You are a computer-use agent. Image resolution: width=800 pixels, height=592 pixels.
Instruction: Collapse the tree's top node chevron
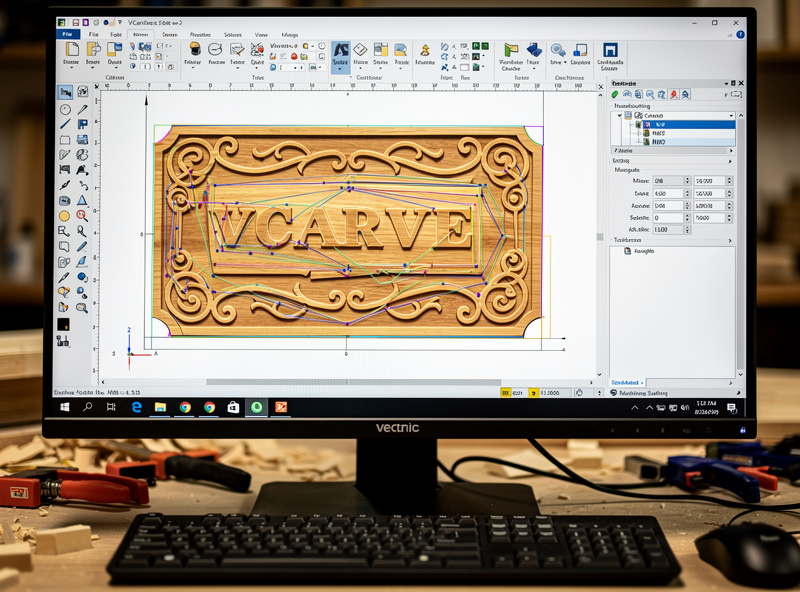coord(620,116)
